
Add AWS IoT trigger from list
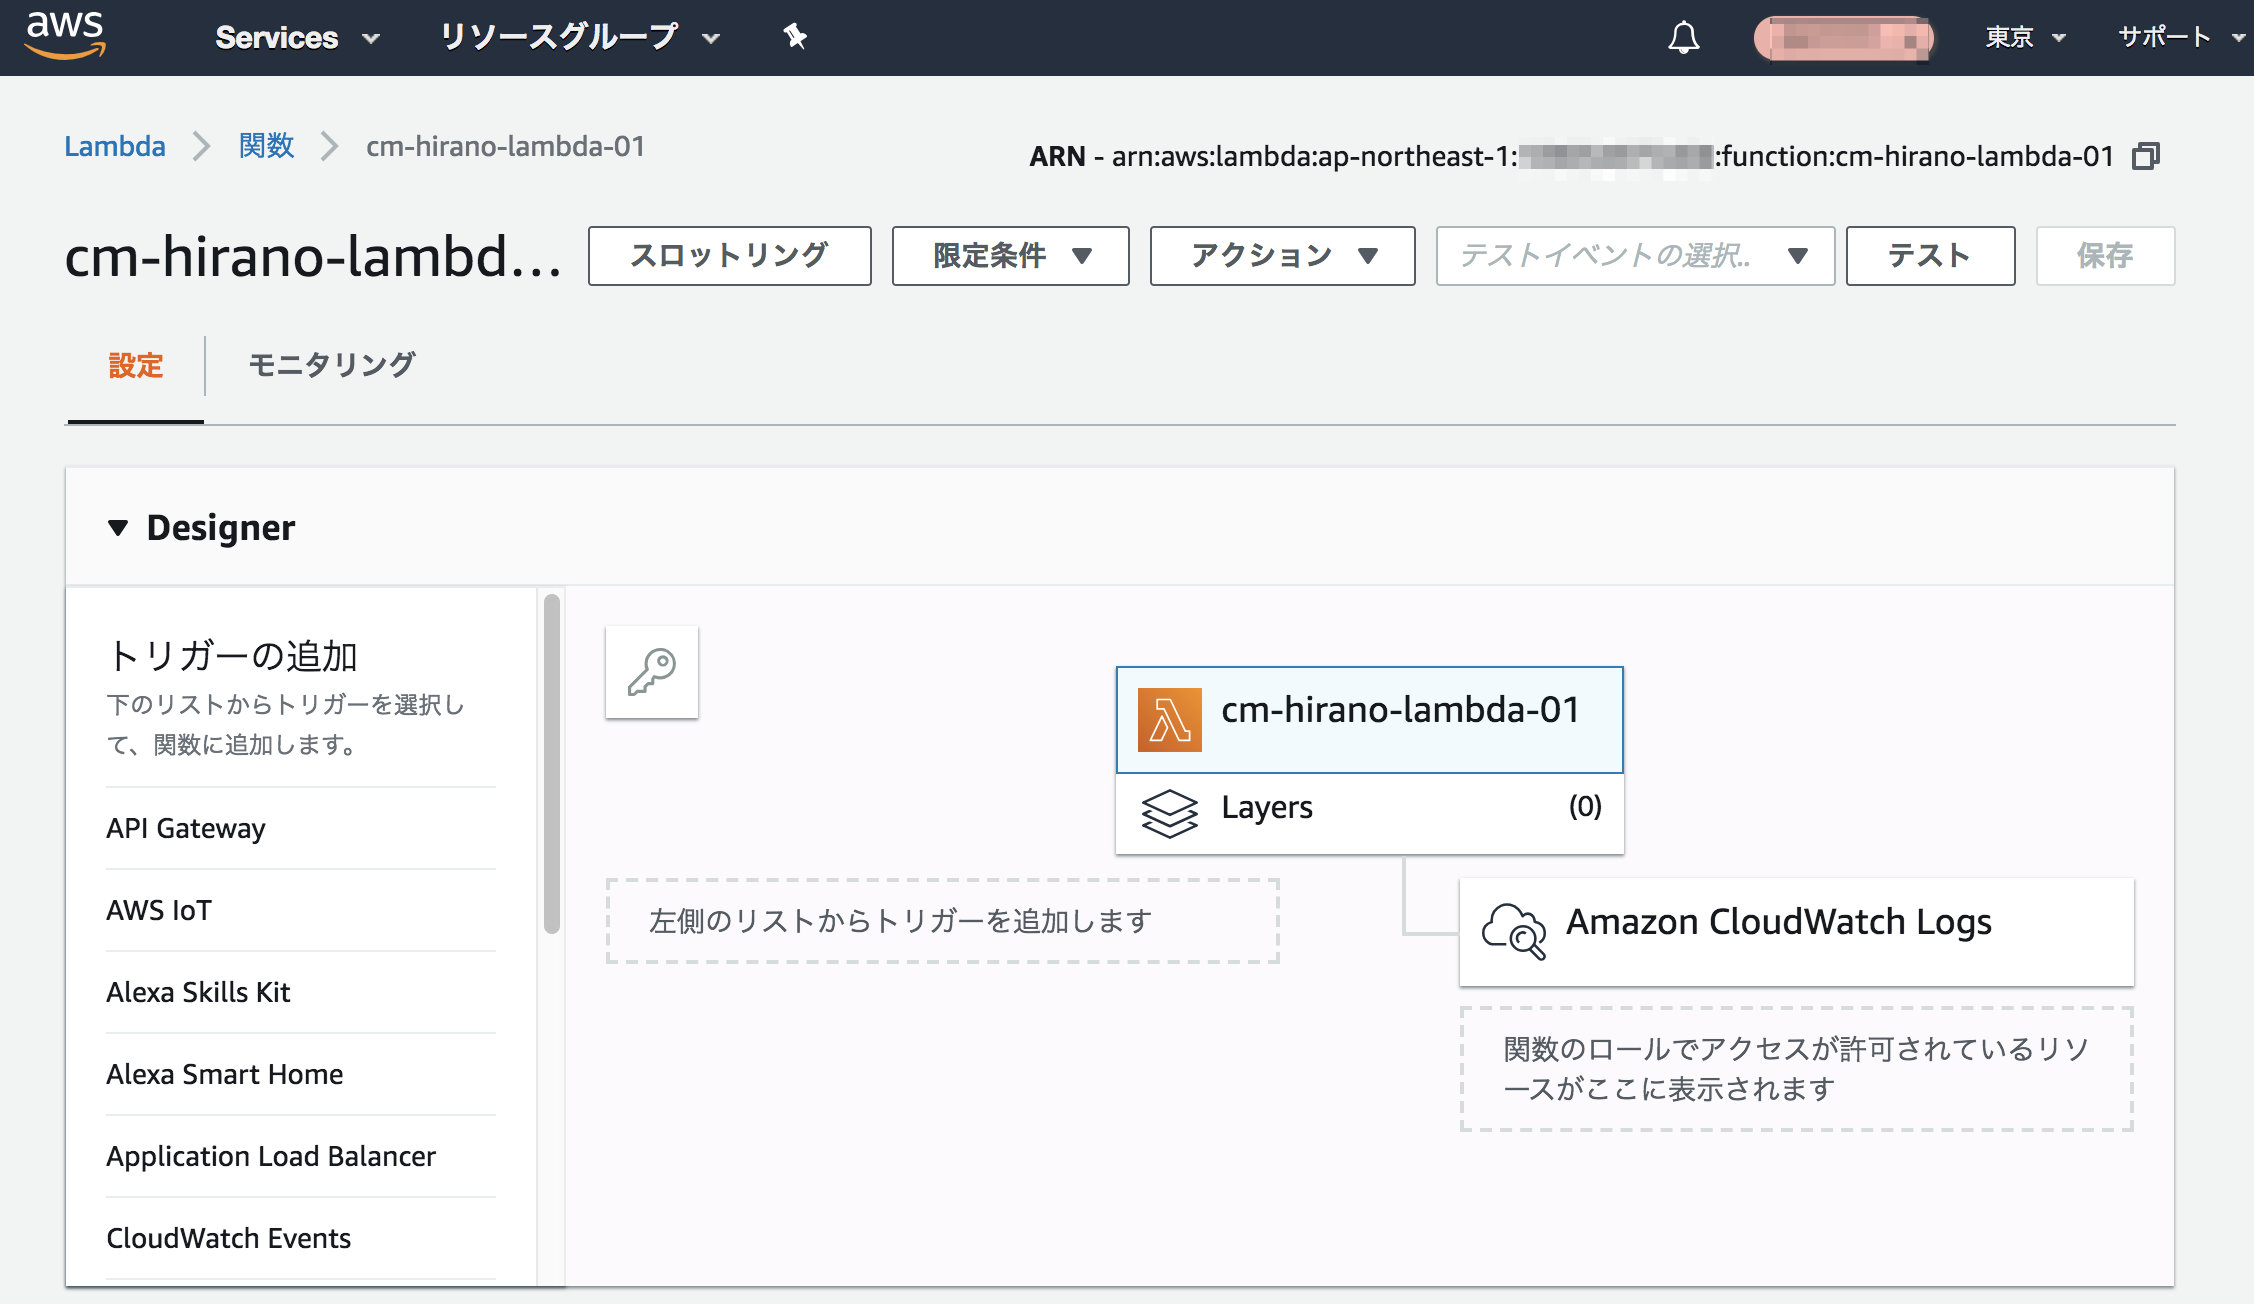[301, 910]
